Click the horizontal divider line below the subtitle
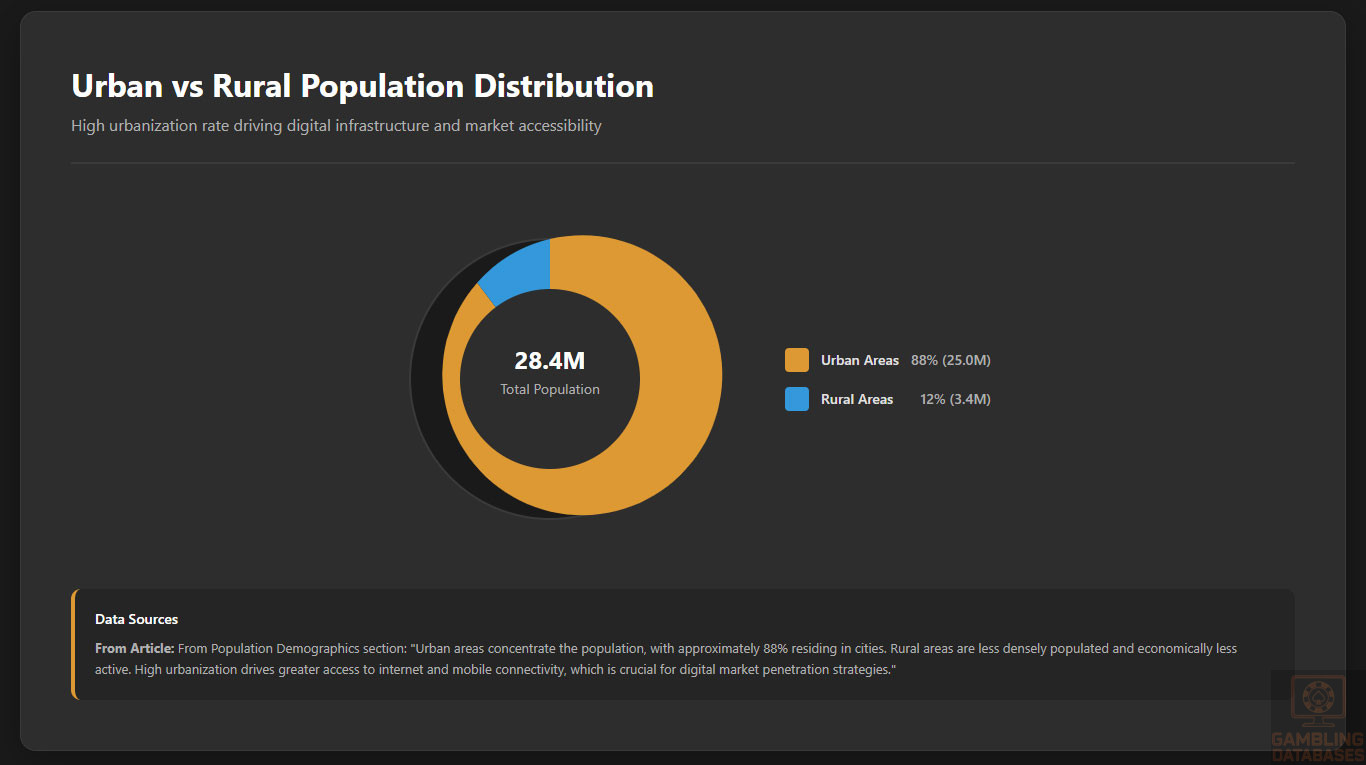 pos(682,163)
